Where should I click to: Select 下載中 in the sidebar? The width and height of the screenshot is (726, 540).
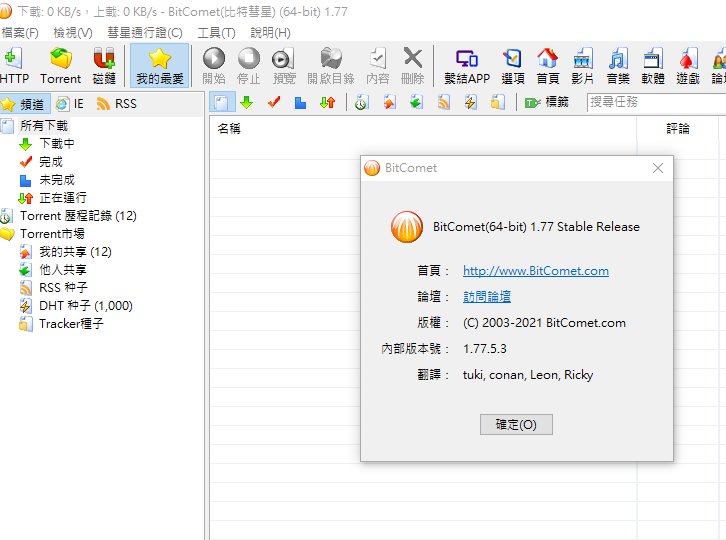56,144
